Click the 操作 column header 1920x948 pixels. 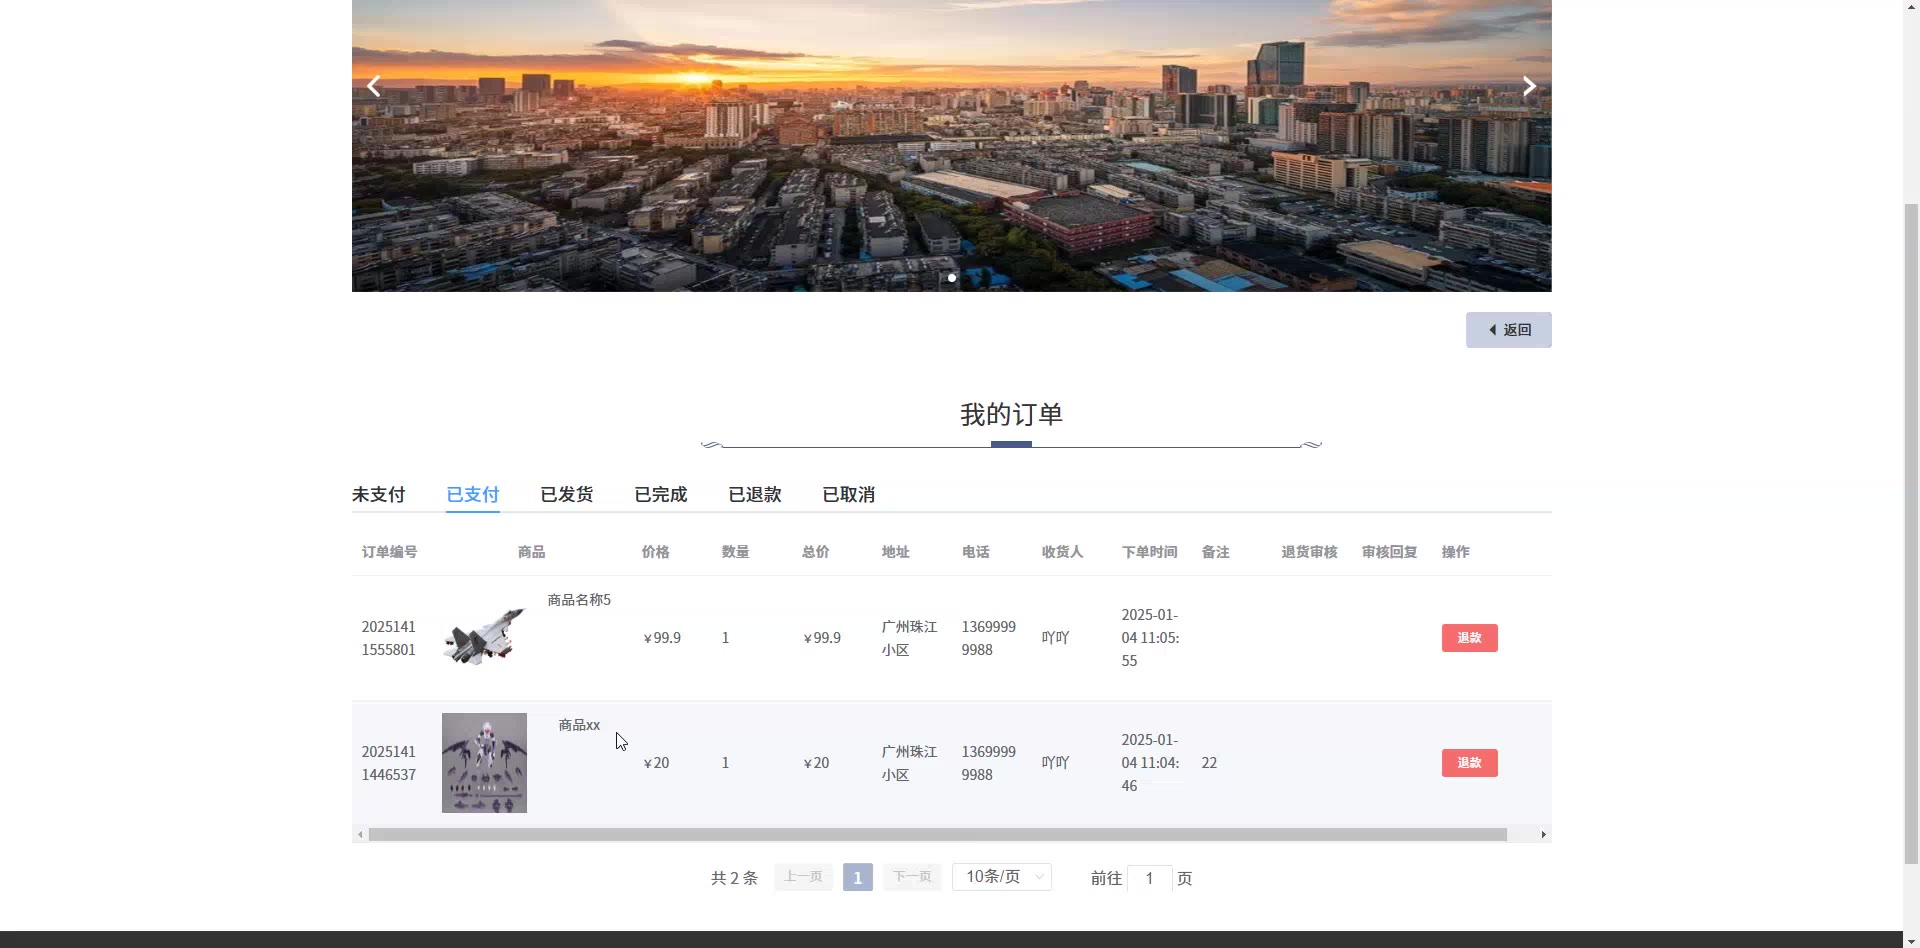[x=1456, y=552]
